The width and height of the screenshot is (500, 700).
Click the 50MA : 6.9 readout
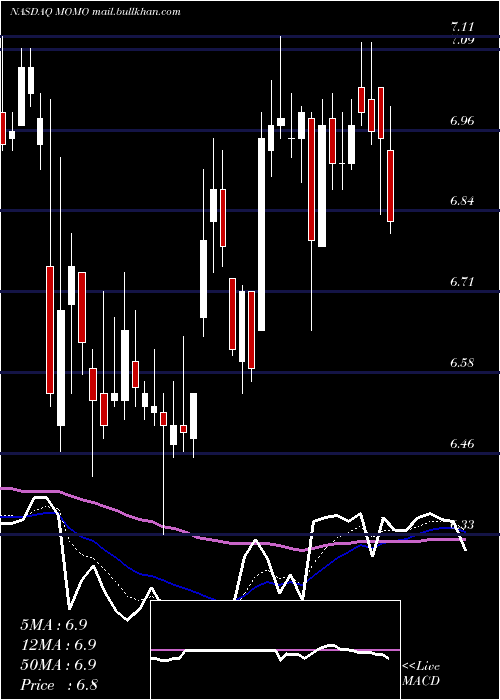tap(58, 665)
